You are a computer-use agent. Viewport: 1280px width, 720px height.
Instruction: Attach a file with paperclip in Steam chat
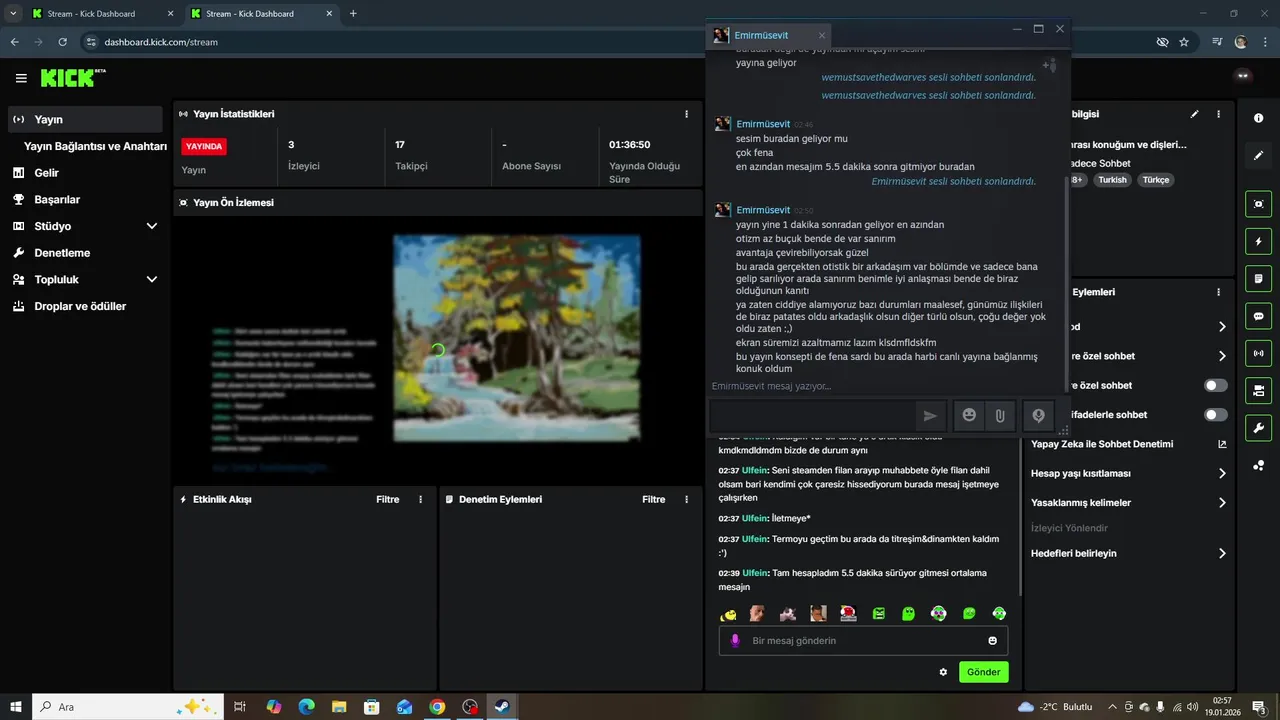coord(1000,416)
